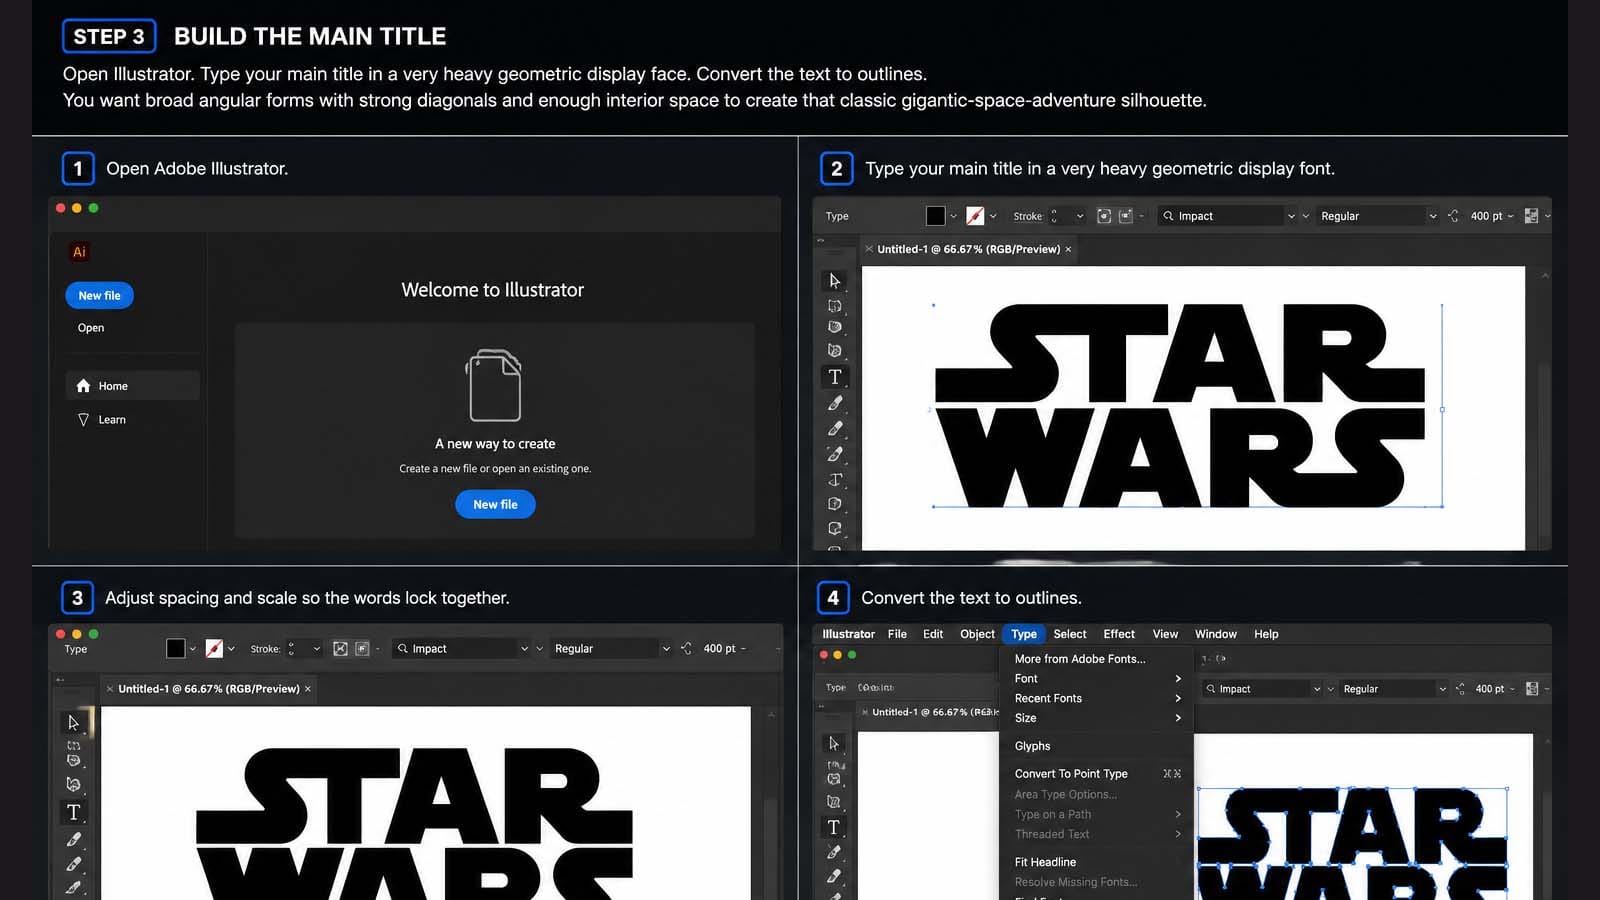
Task: Open the Type menu in the menu bar
Action: [x=1024, y=634]
